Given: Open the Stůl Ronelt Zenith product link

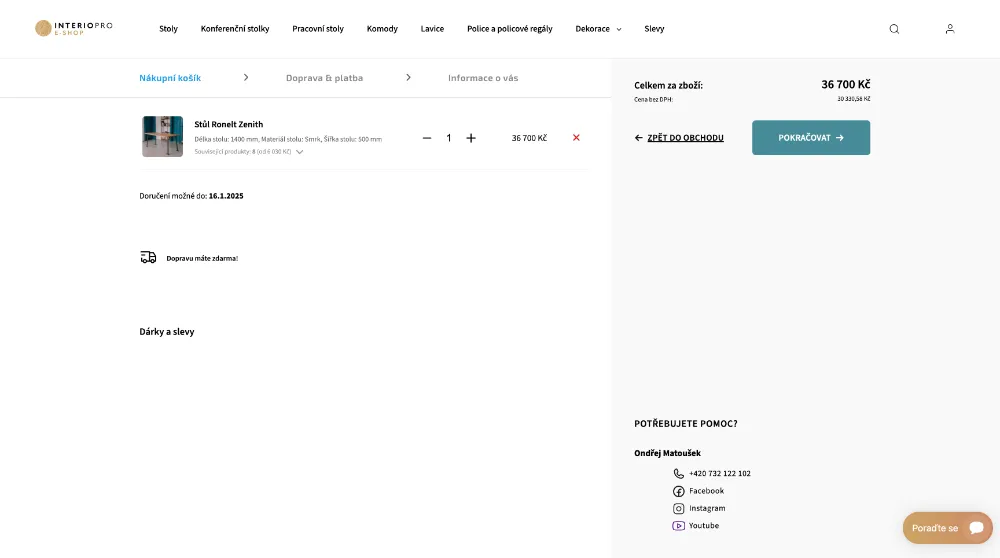Looking at the screenshot, I should (x=228, y=124).
